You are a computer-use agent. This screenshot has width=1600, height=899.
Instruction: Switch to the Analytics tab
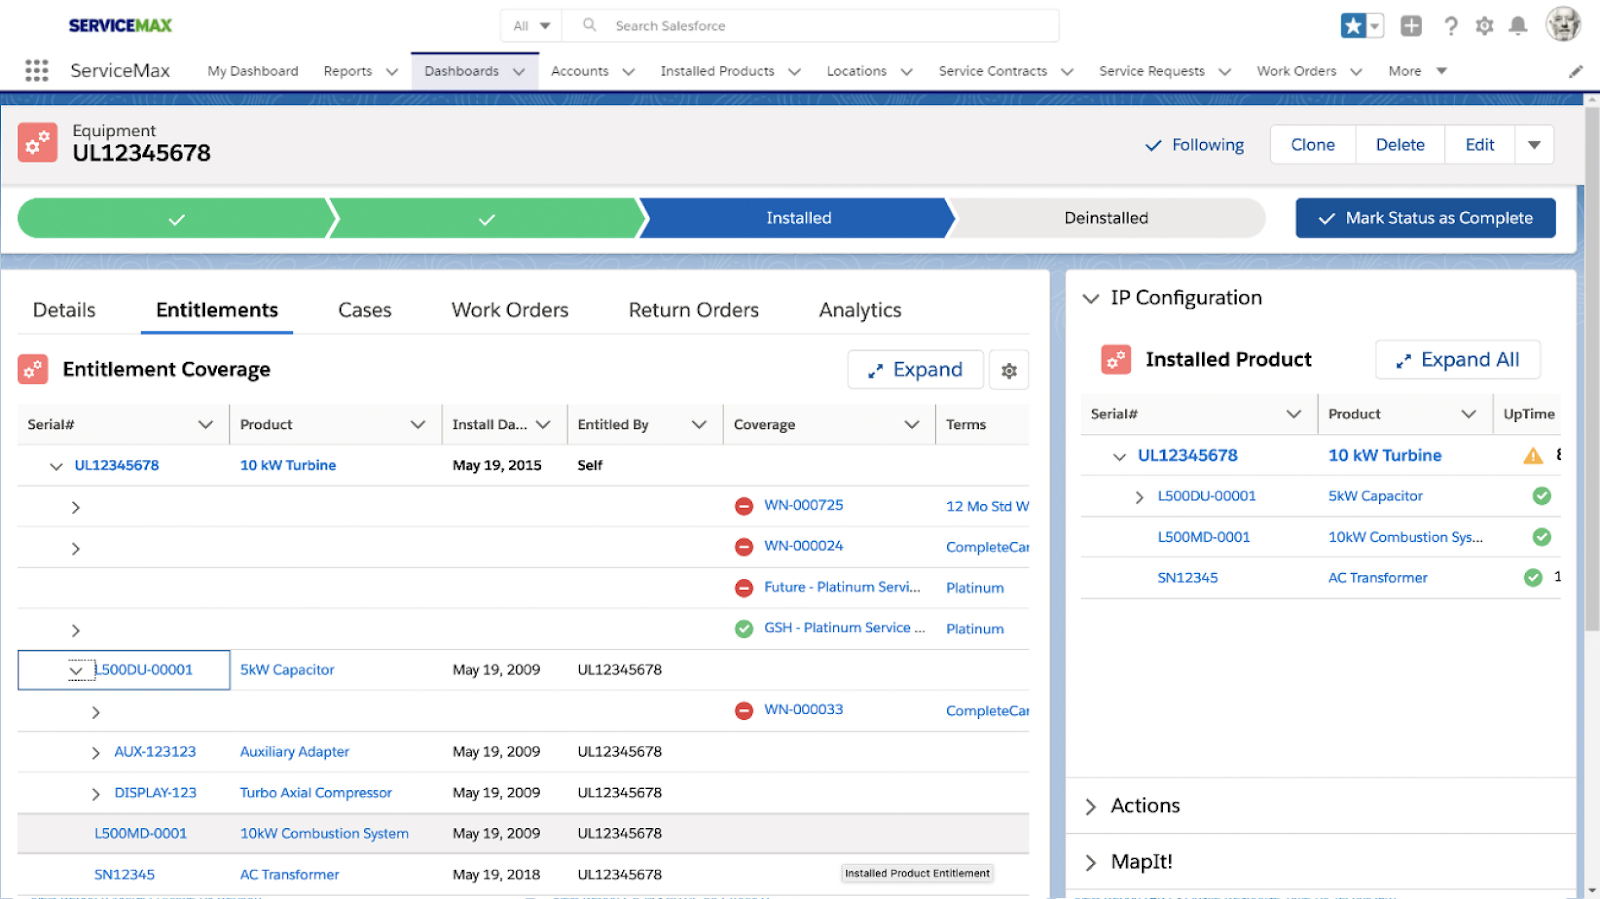point(860,310)
